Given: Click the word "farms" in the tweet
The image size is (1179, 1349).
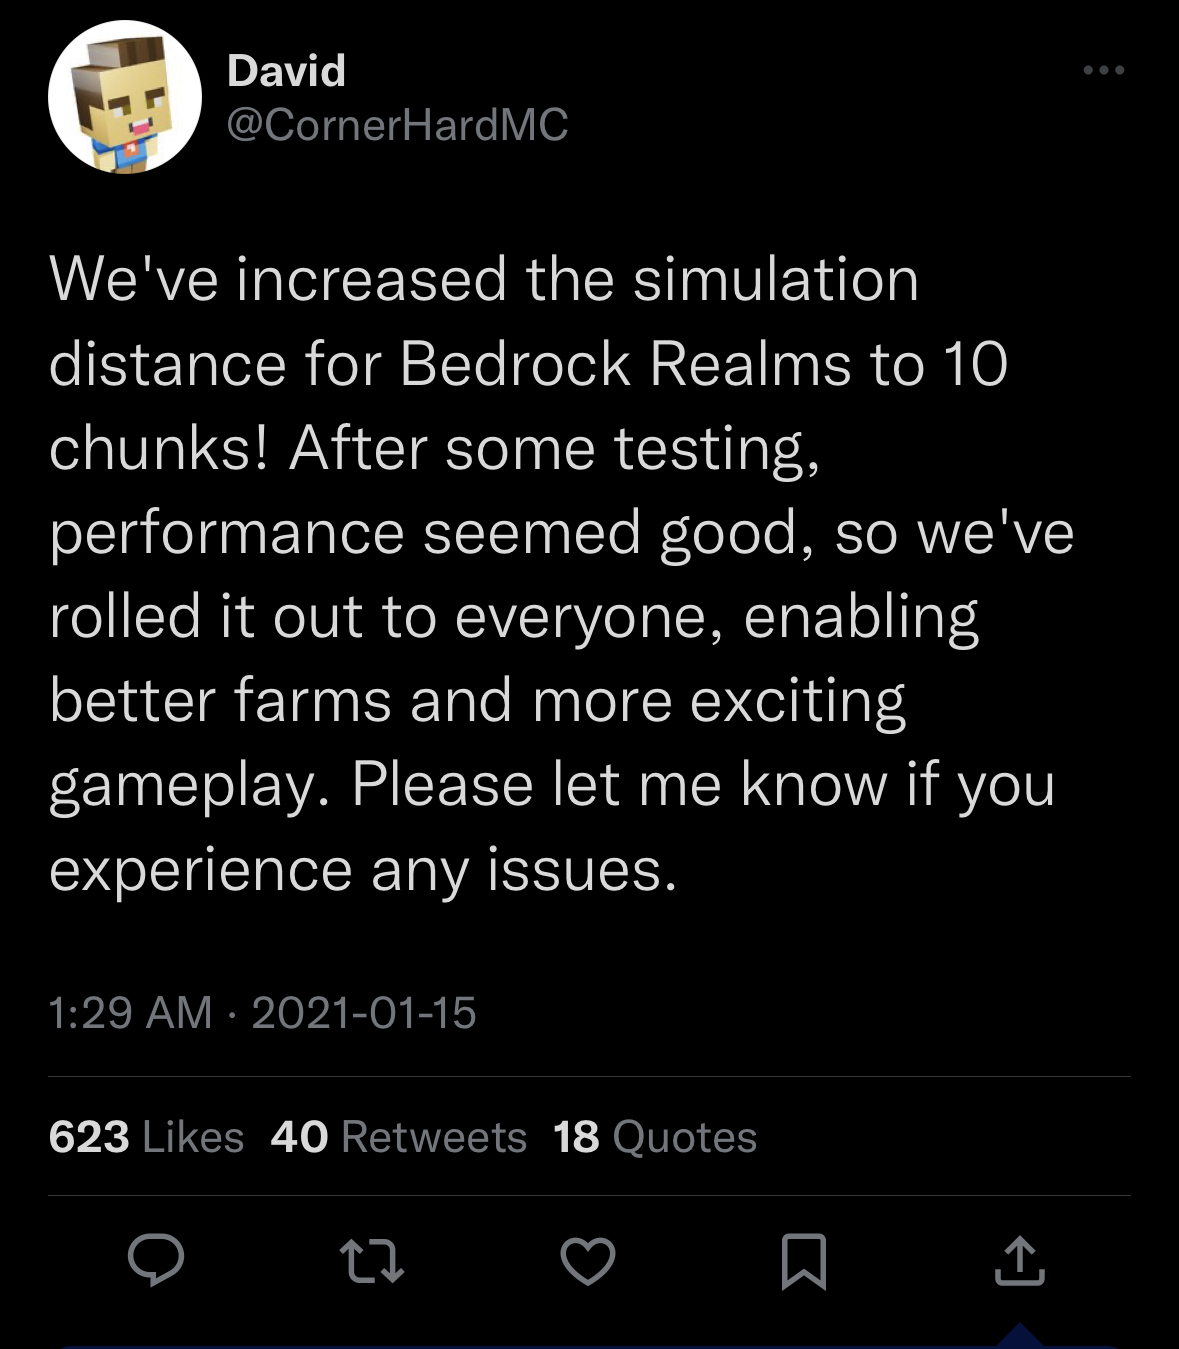Looking at the screenshot, I should click(x=312, y=700).
